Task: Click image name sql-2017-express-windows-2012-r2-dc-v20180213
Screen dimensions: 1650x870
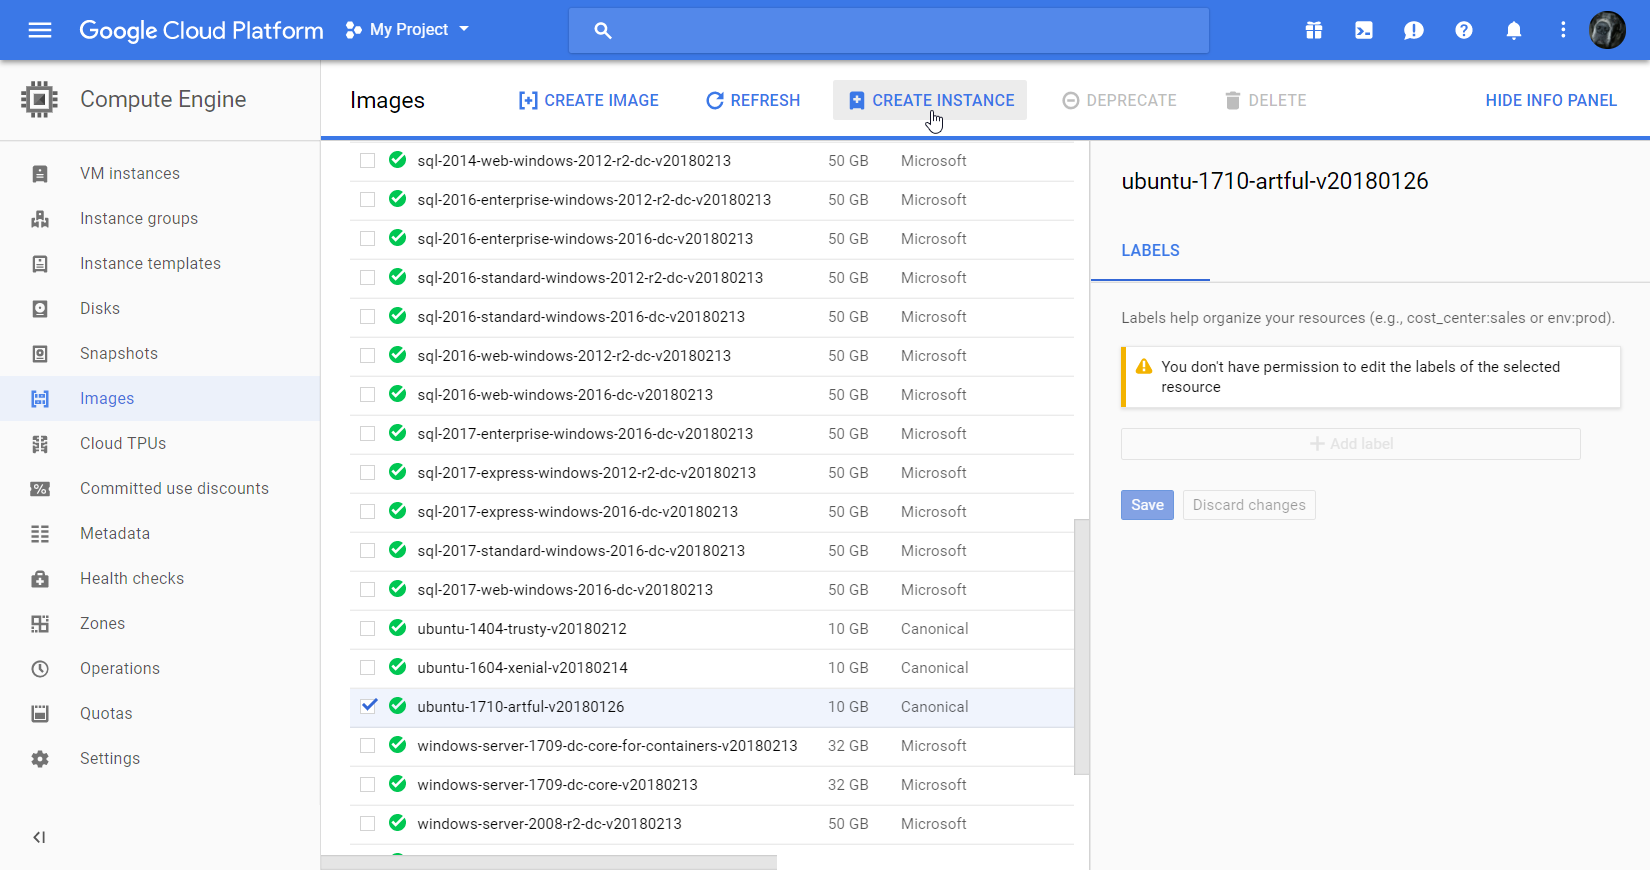Action: [586, 473]
